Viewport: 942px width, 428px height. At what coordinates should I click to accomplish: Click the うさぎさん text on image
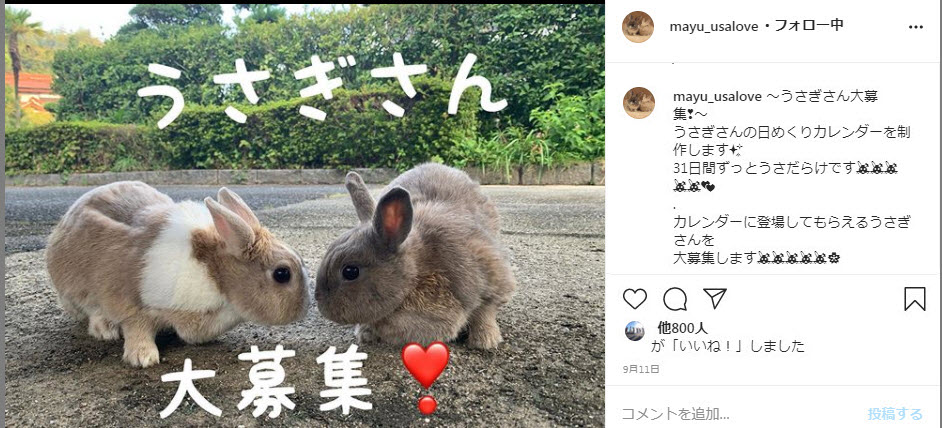pyautogui.click(x=322, y=91)
